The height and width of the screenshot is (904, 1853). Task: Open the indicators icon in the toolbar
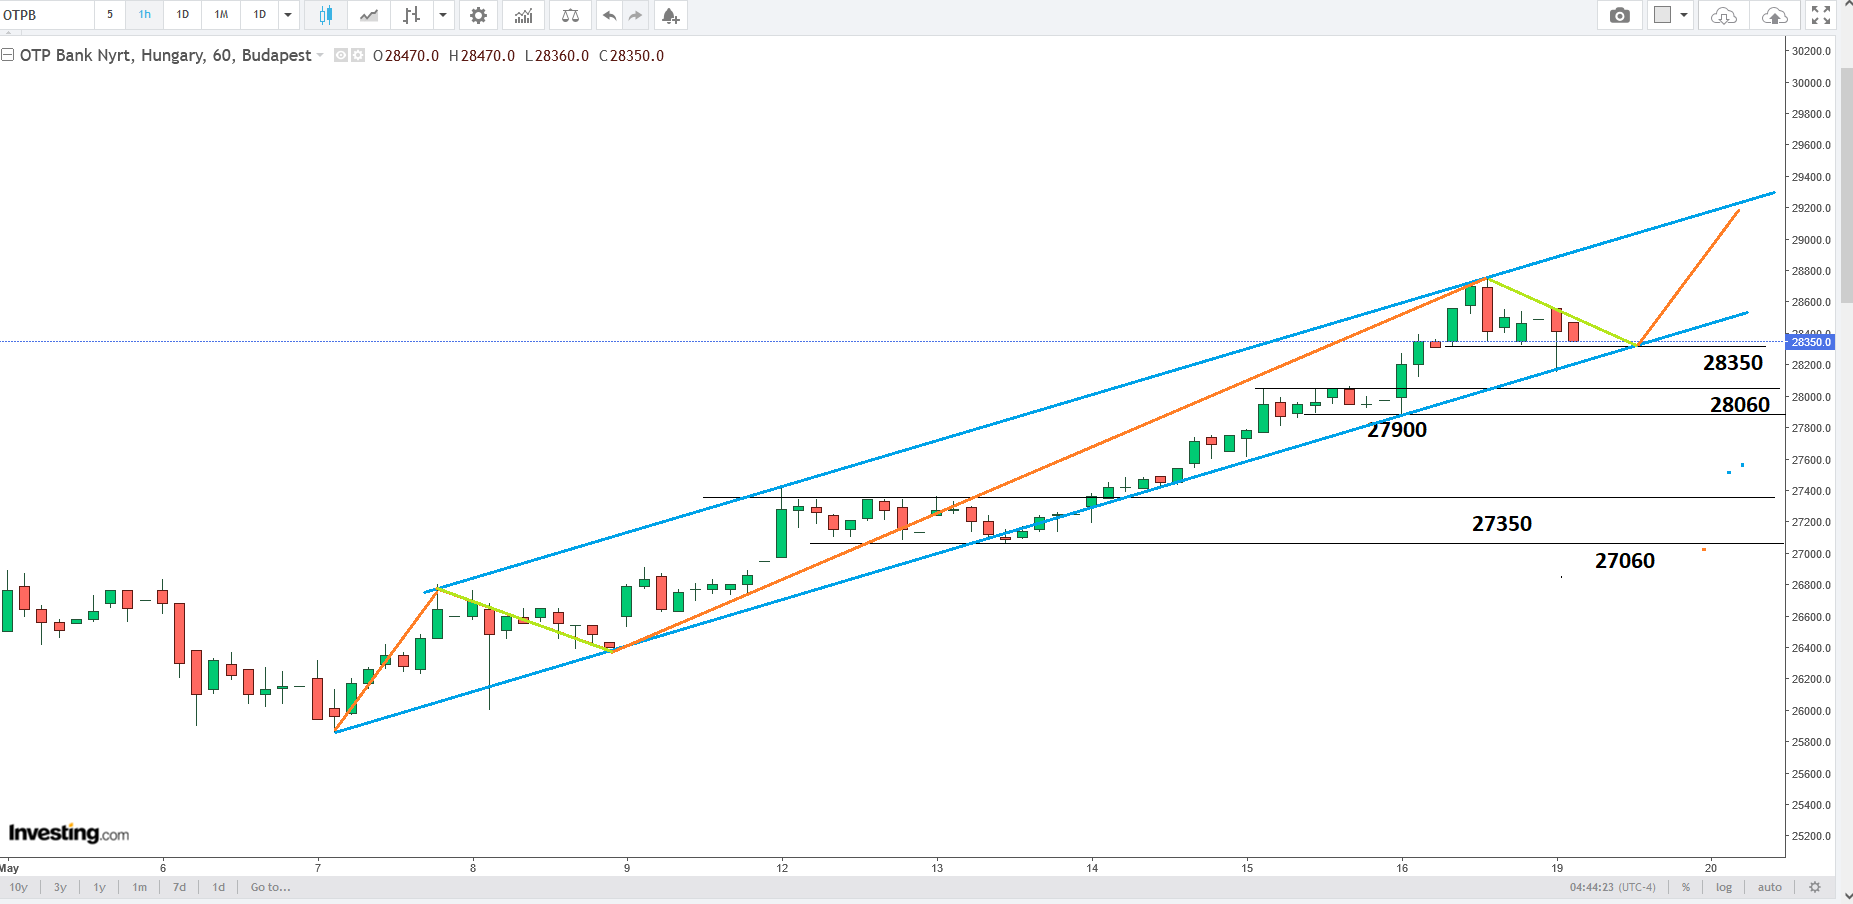(x=523, y=15)
